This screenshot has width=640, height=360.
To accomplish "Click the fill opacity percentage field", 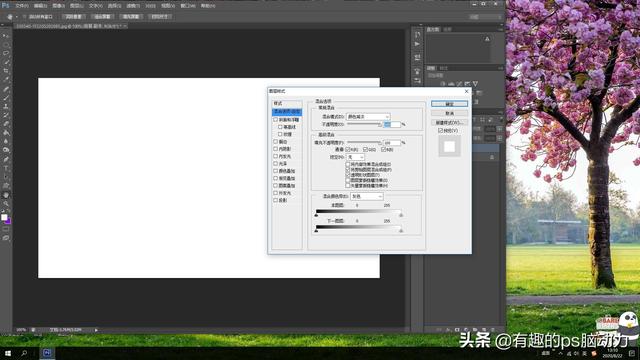I will pyautogui.click(x=392, y=143).
